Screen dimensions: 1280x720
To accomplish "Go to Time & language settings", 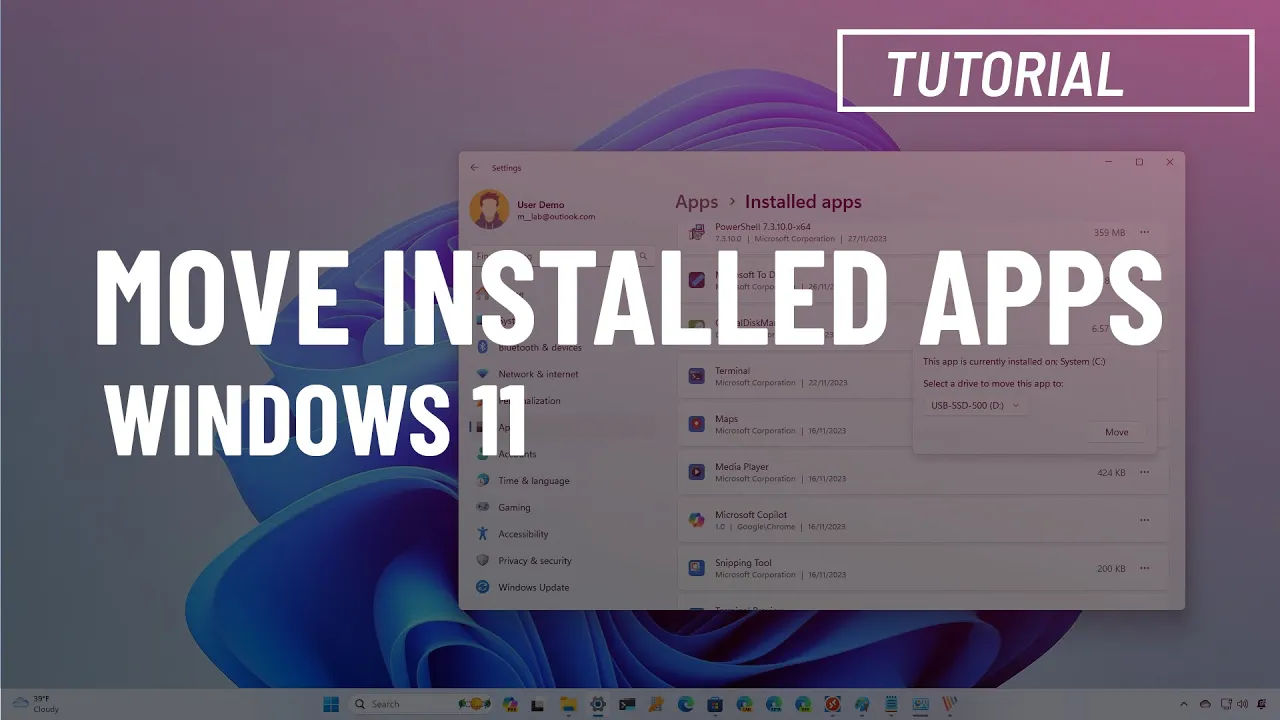I will (x=563, y=480).
